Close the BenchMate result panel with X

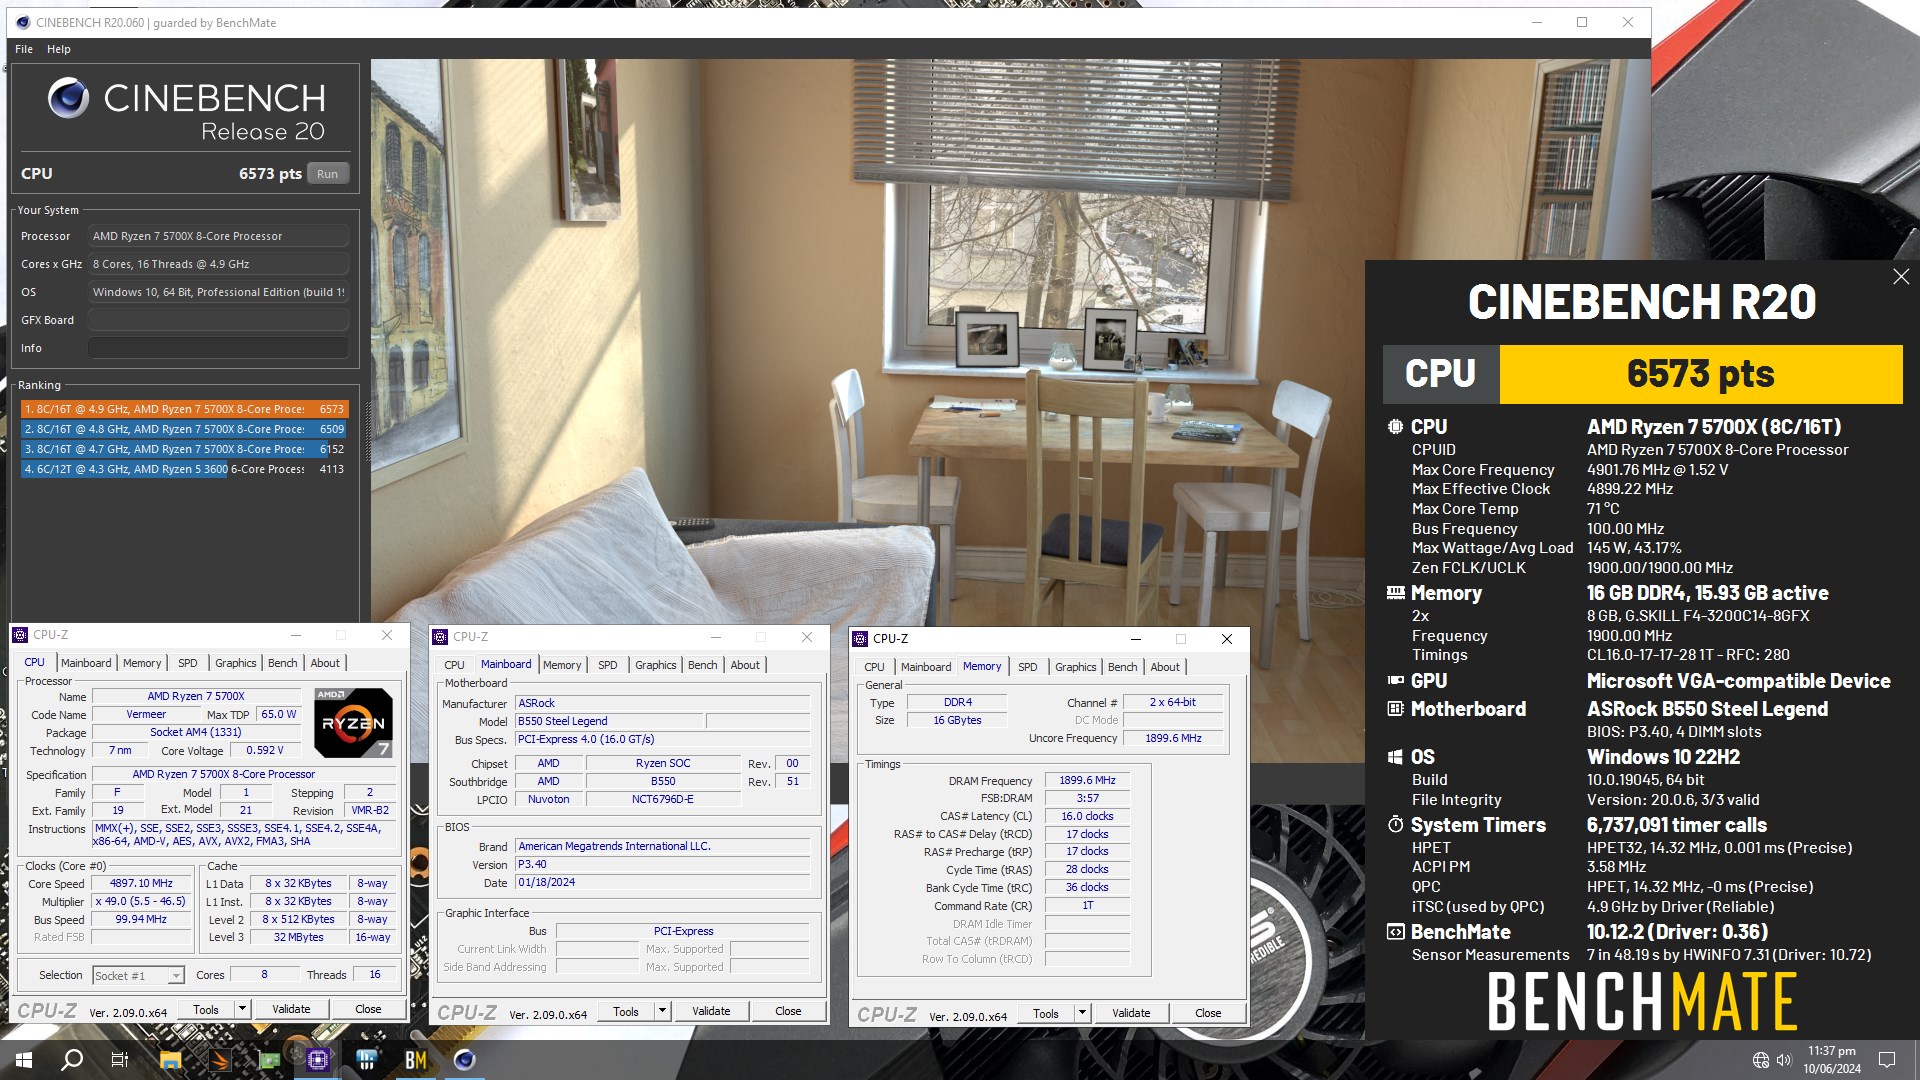click(x=1901, y=277)
